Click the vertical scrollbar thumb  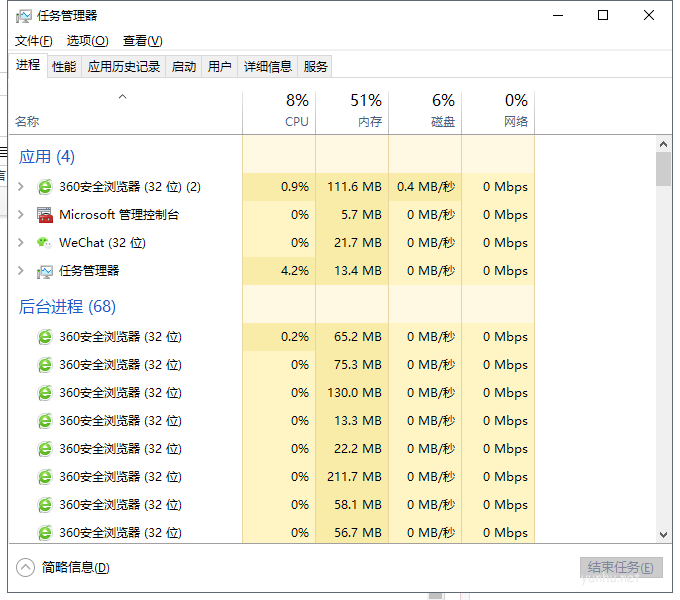663,169
